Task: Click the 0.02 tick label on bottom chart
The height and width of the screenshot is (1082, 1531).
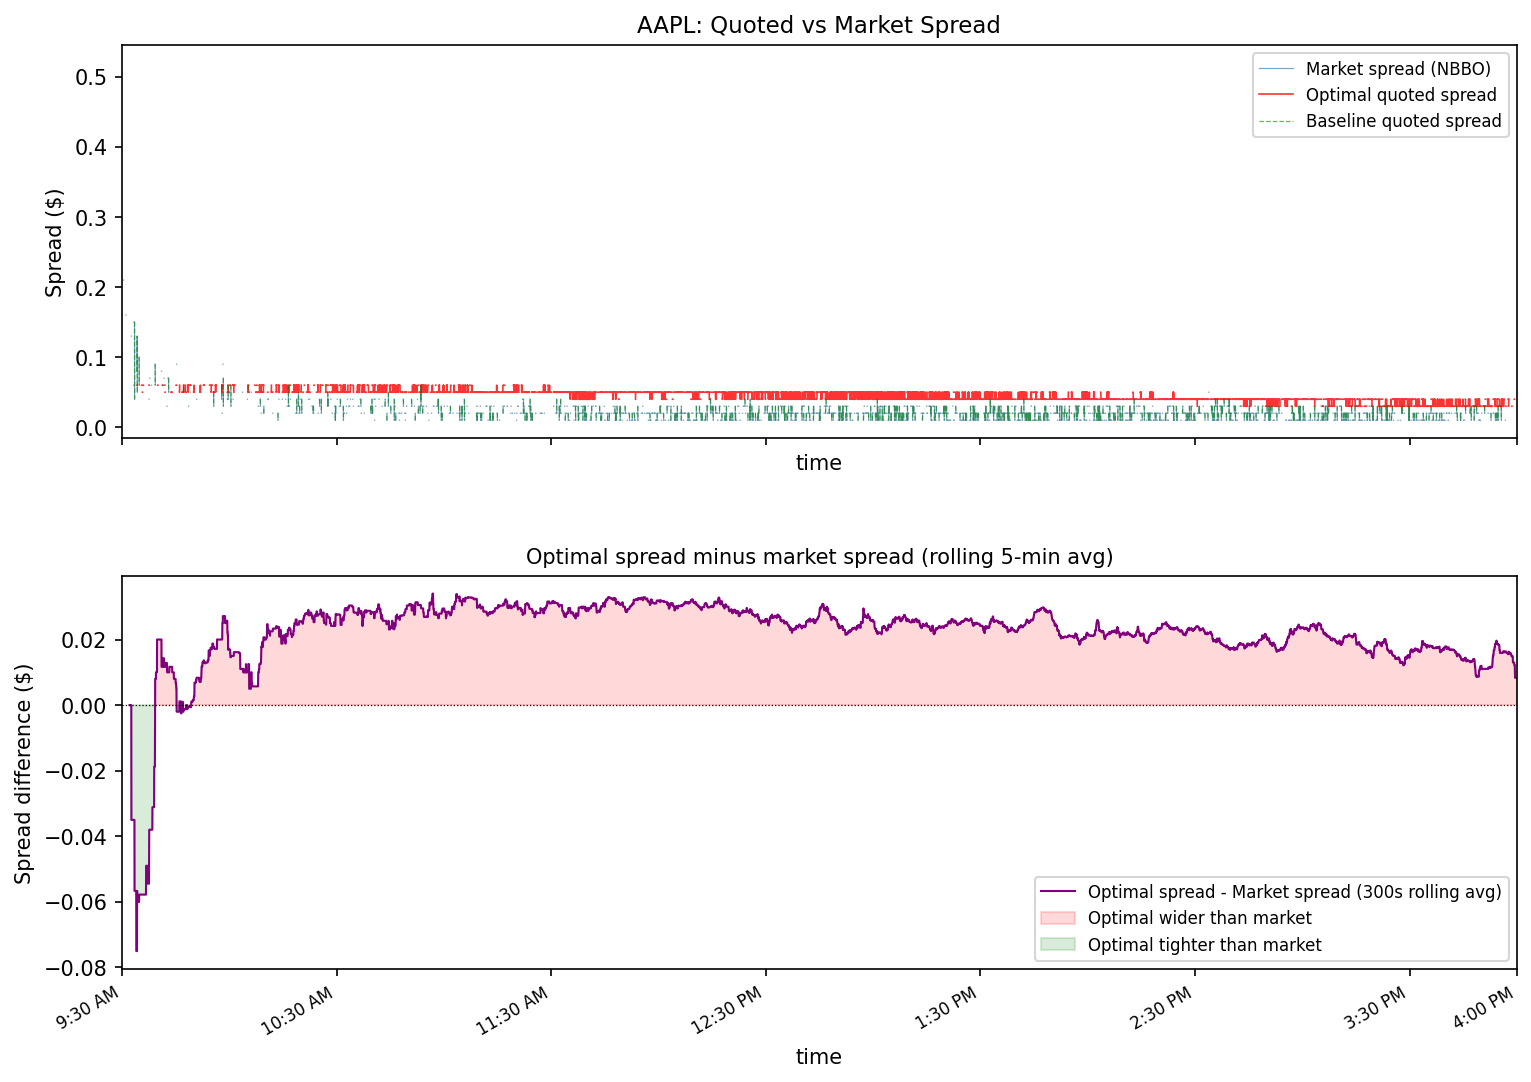Action: pos(85,640)
